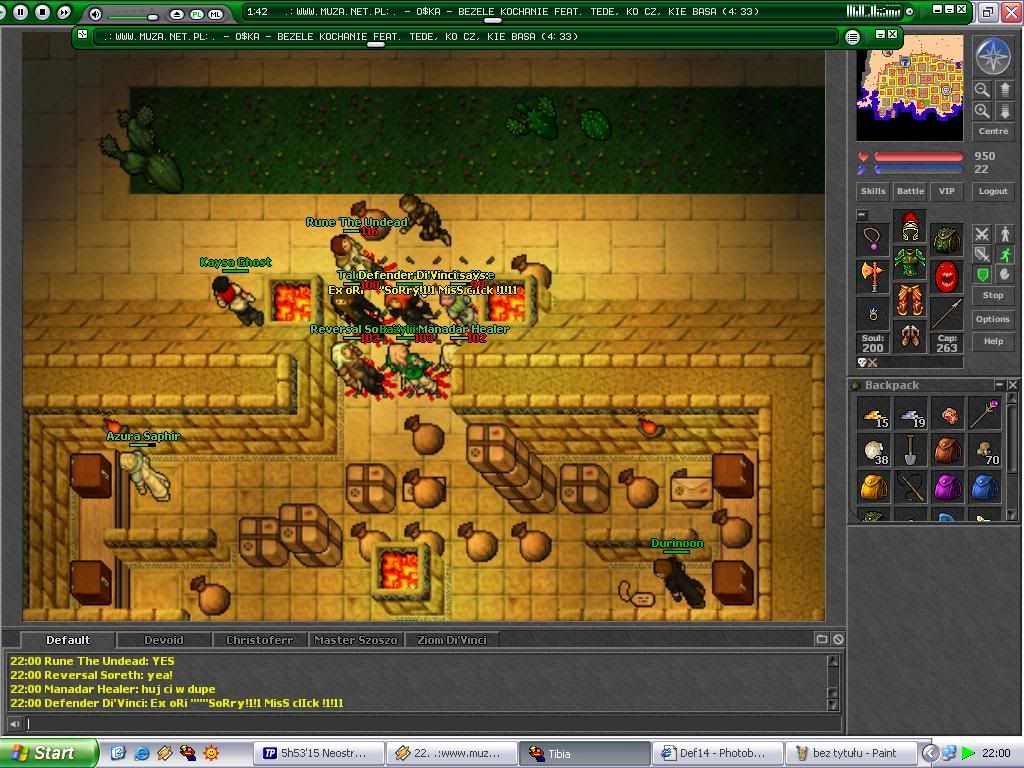Click the green armor slot
Image resolution: width=1024 pixels, height=768 pixels.
click(910, 263)
